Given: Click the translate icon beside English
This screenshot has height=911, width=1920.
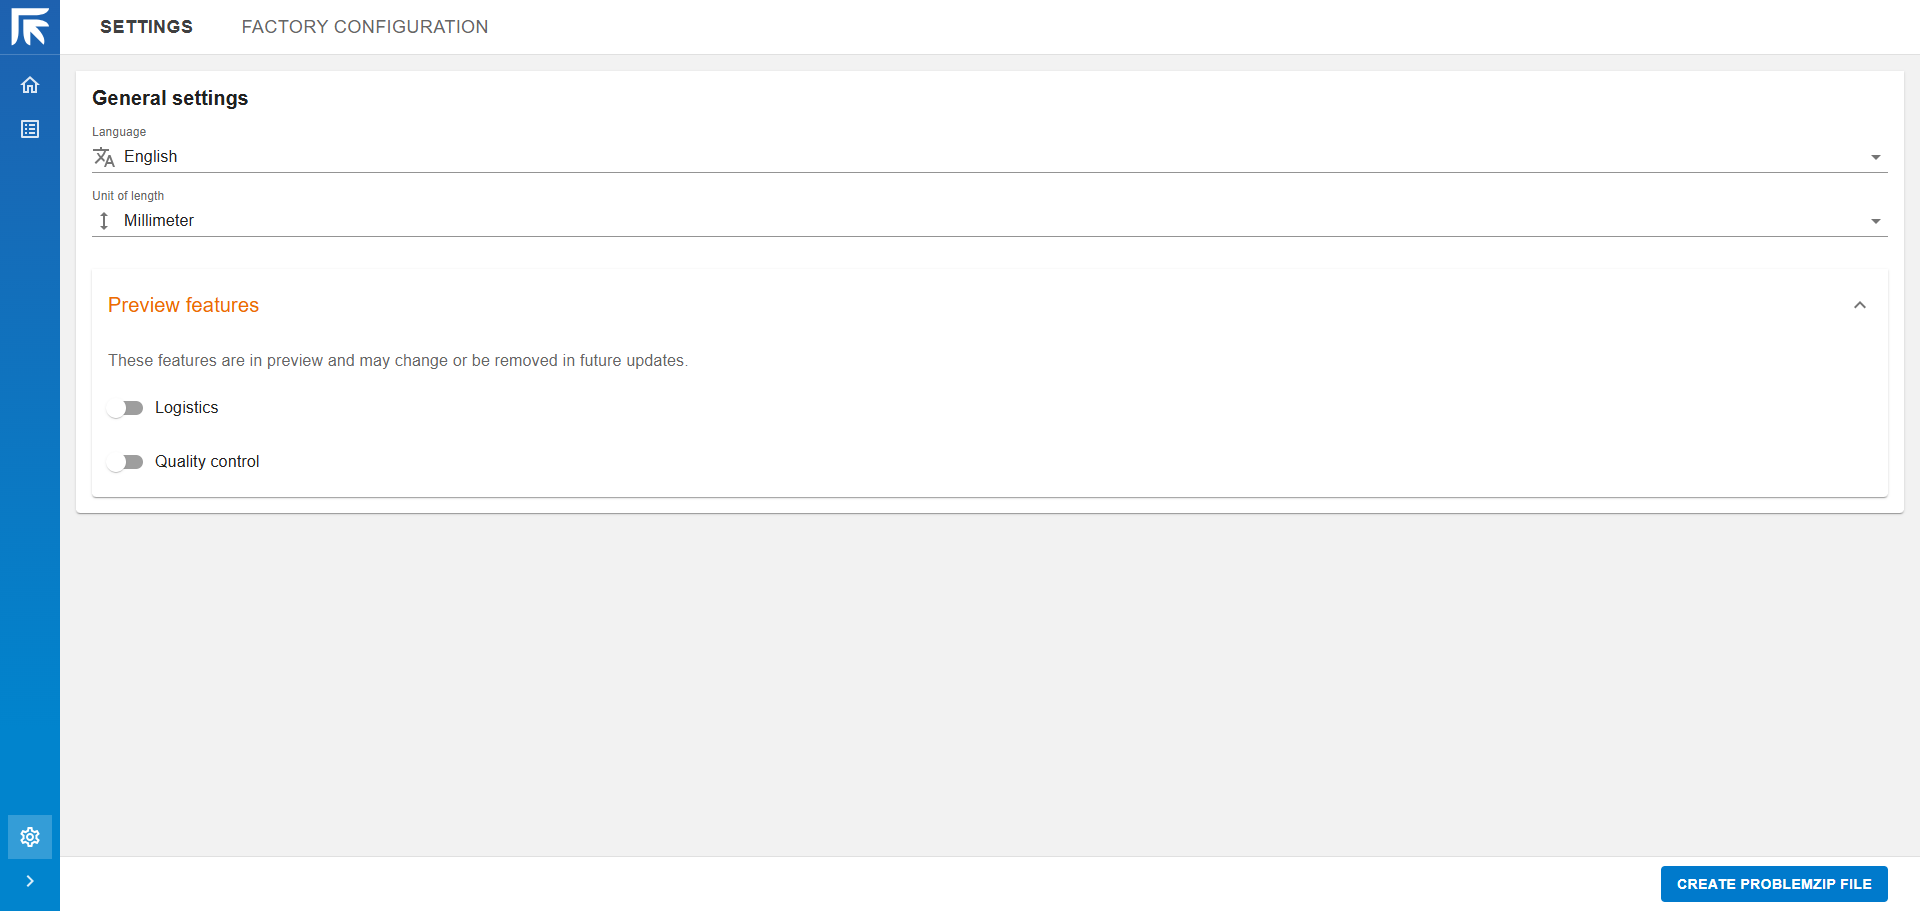Looking at the screenshot, I should tap(104, 157).
